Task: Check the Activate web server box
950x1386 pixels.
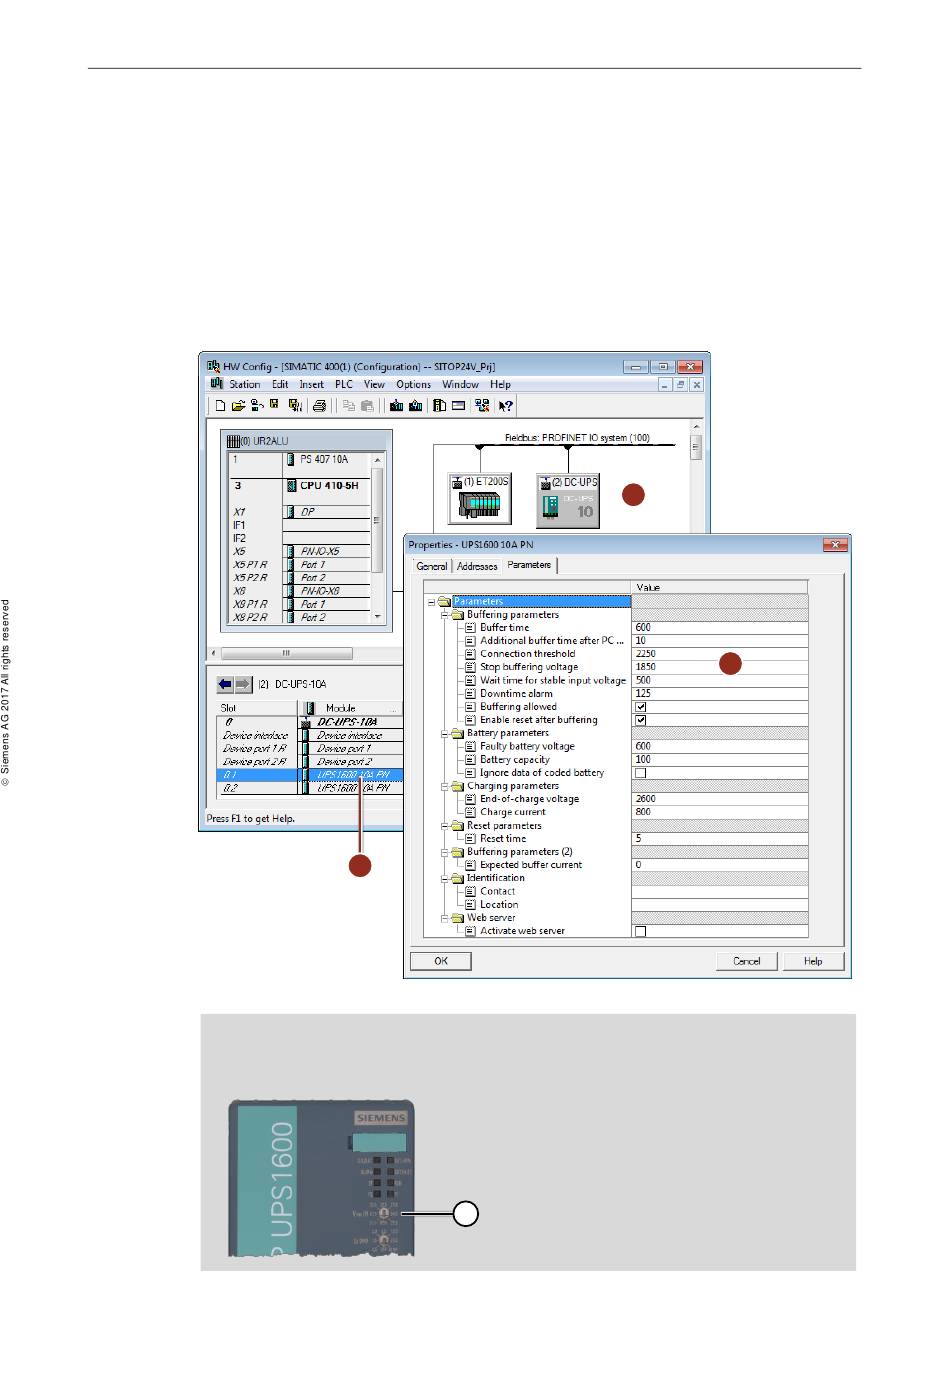Action: [x=641, y=931]
